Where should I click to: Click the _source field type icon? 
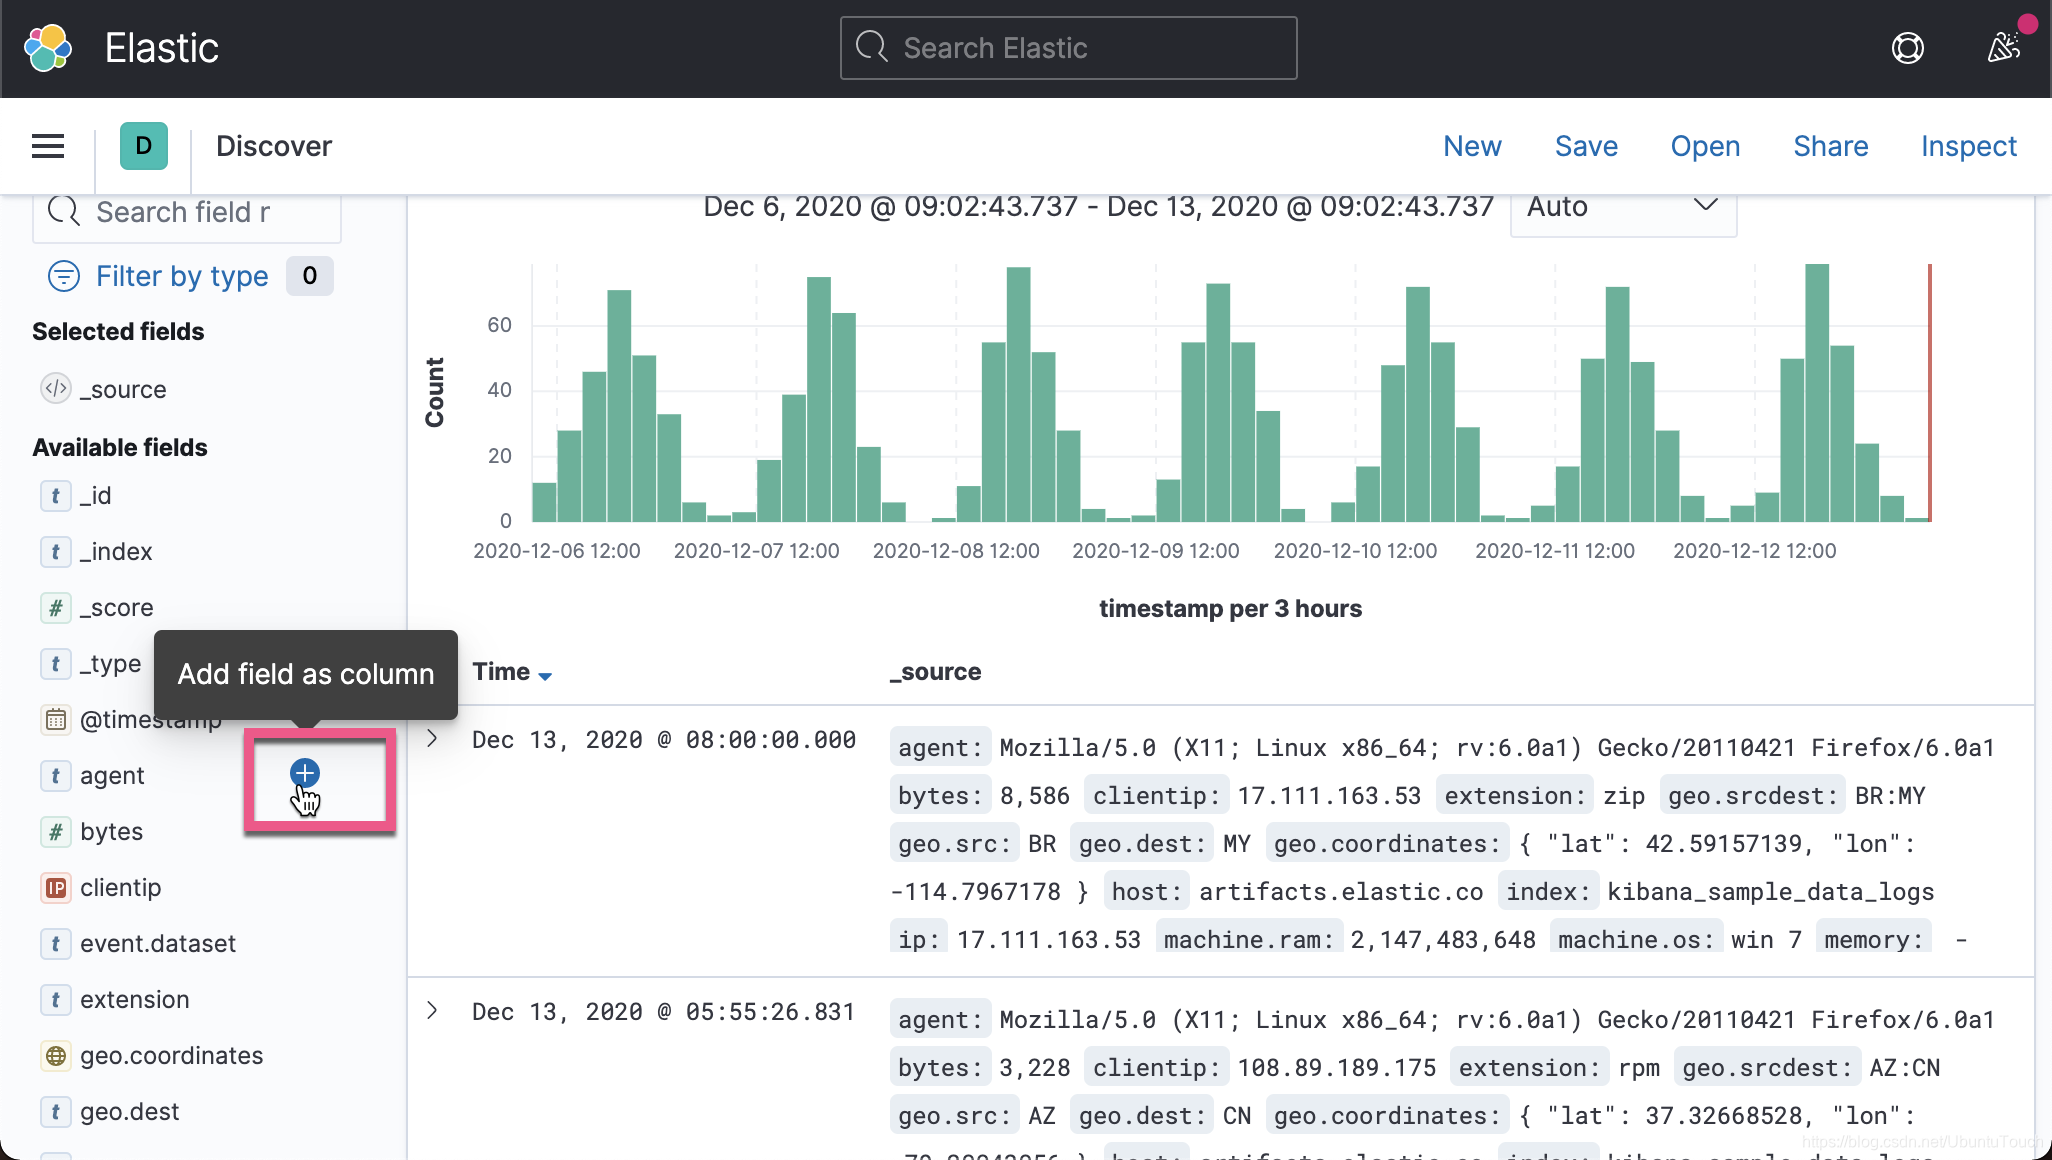tap(56, 389)
